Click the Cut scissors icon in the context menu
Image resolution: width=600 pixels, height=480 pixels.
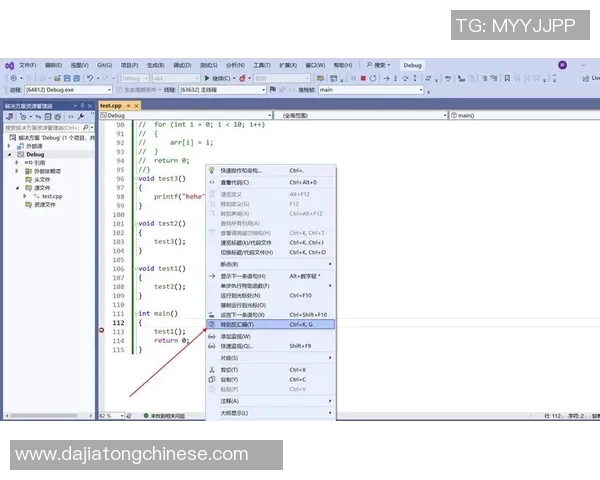pos(211,369)
